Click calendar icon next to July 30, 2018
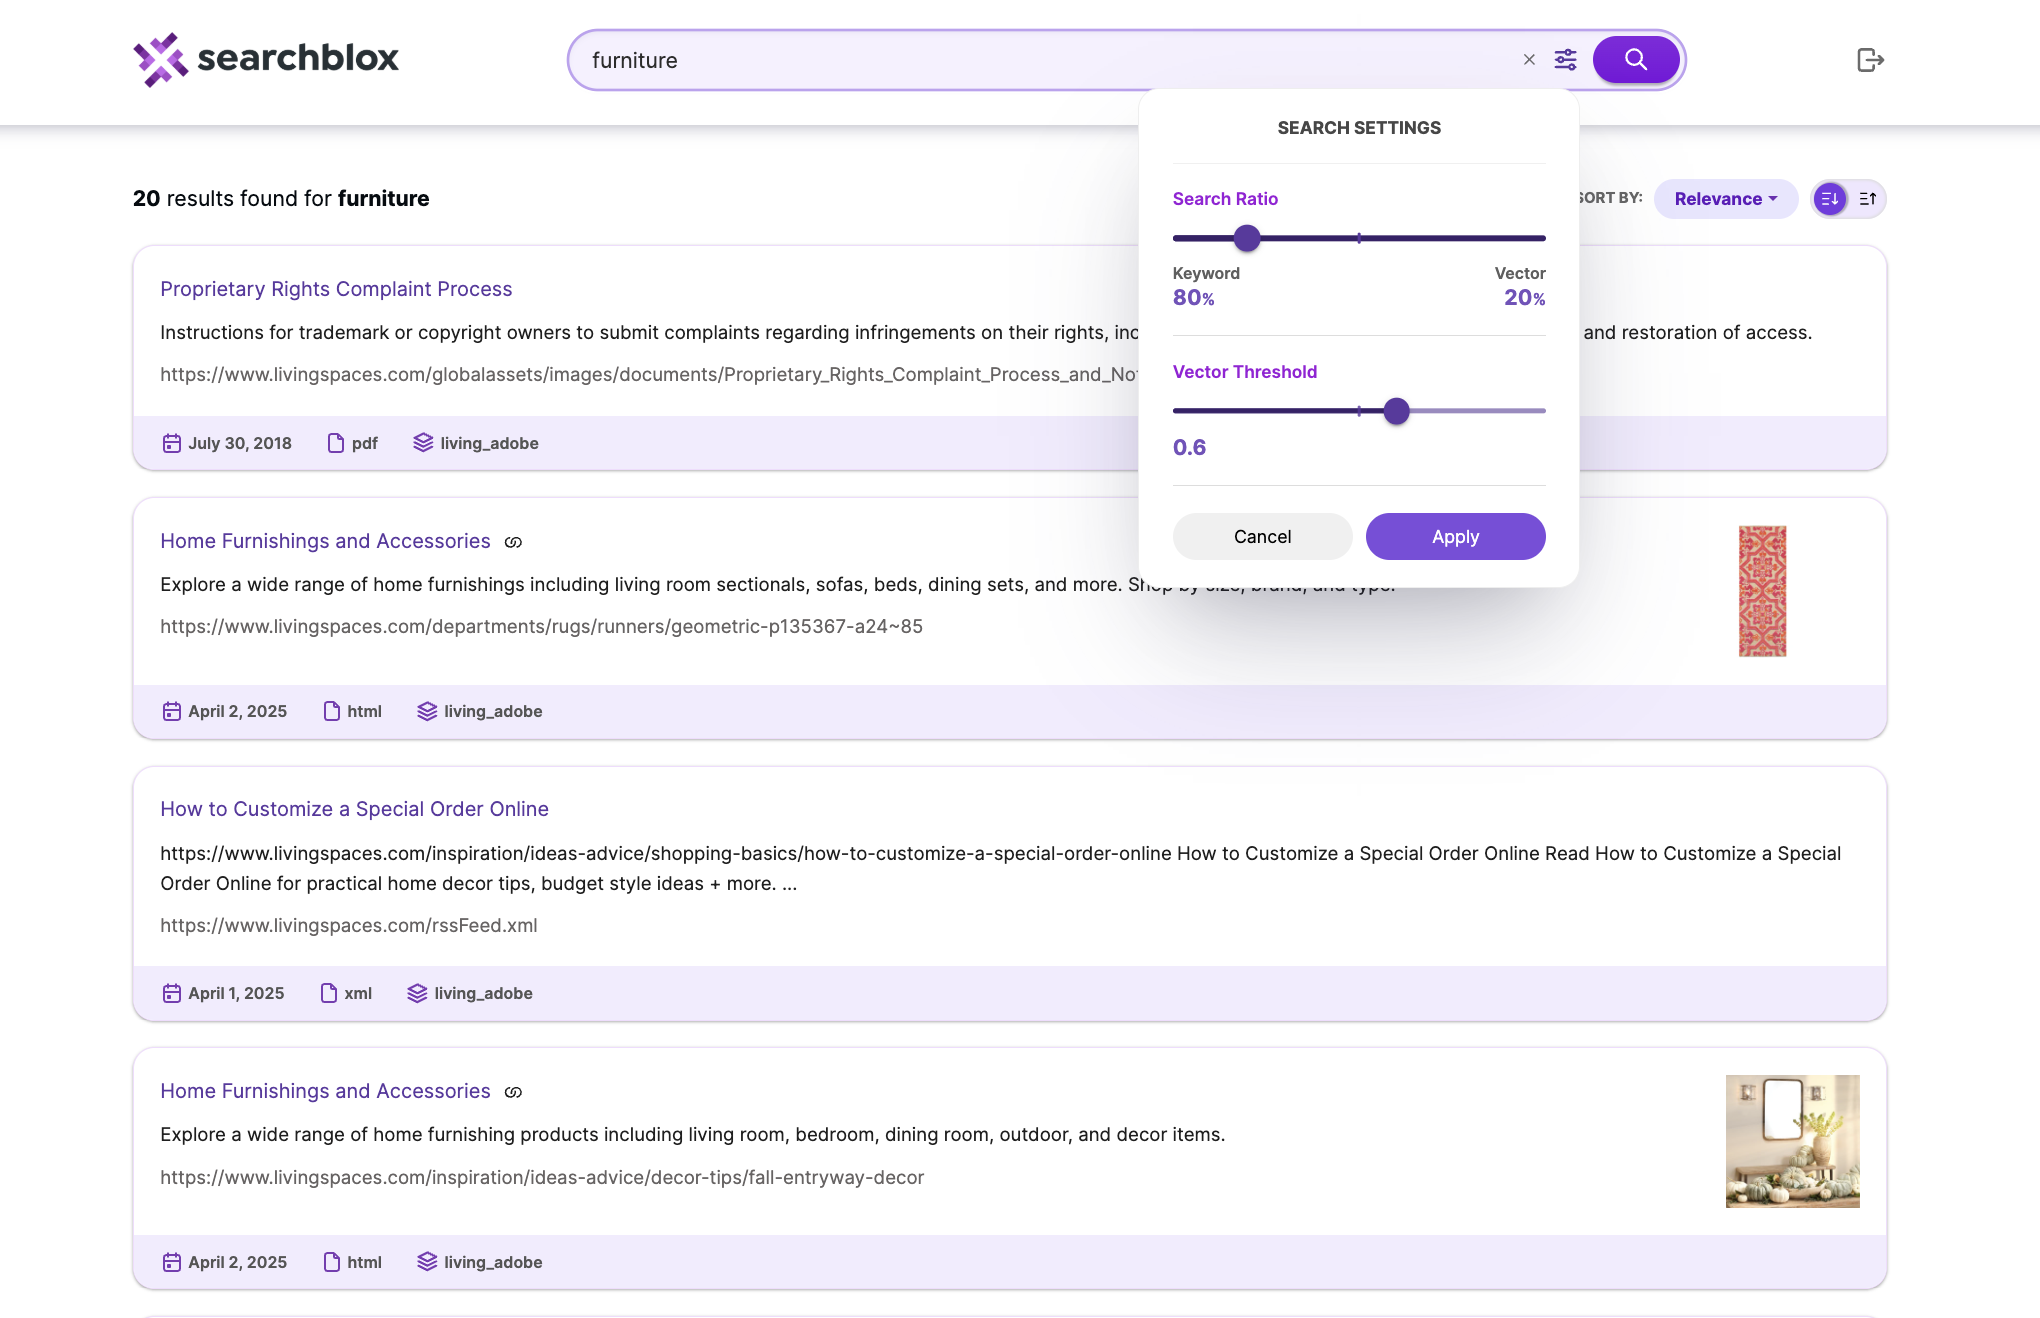The height and width of the screenshot is (1318, 2040). 172,443
